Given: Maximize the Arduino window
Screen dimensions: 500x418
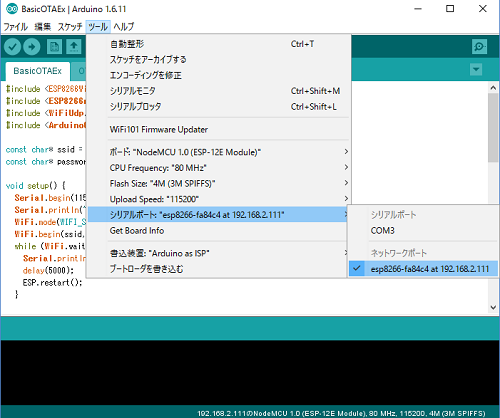Looking at the screenshot, I should 450,9.
